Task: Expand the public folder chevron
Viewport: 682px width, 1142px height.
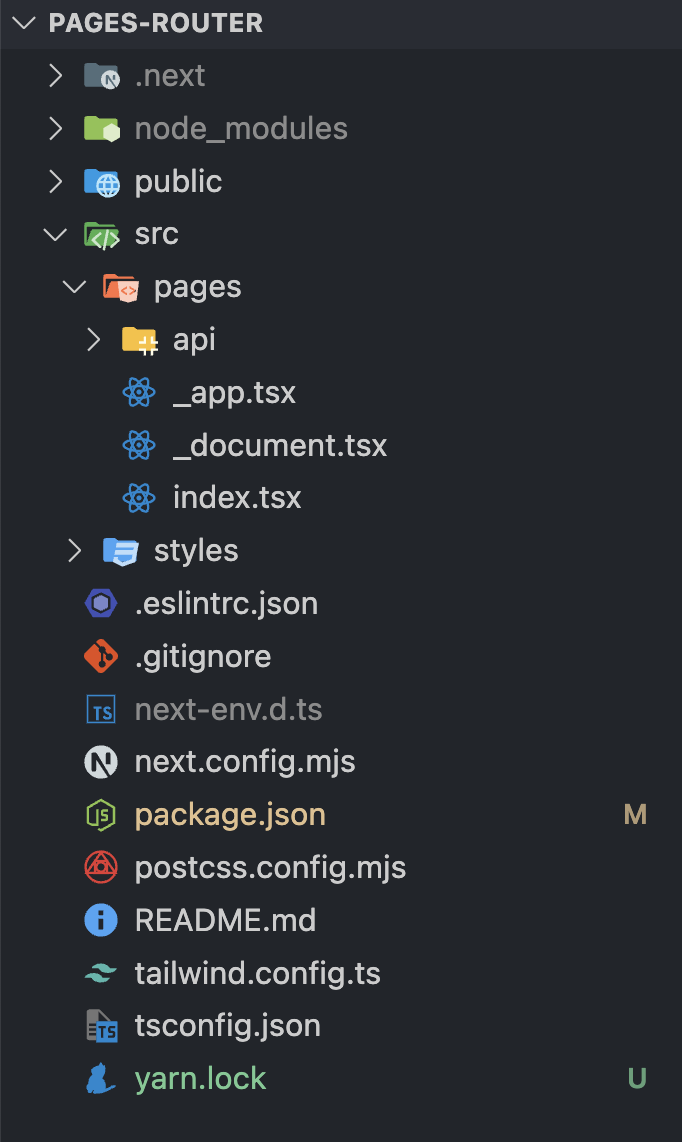Action: pos(55,181)
